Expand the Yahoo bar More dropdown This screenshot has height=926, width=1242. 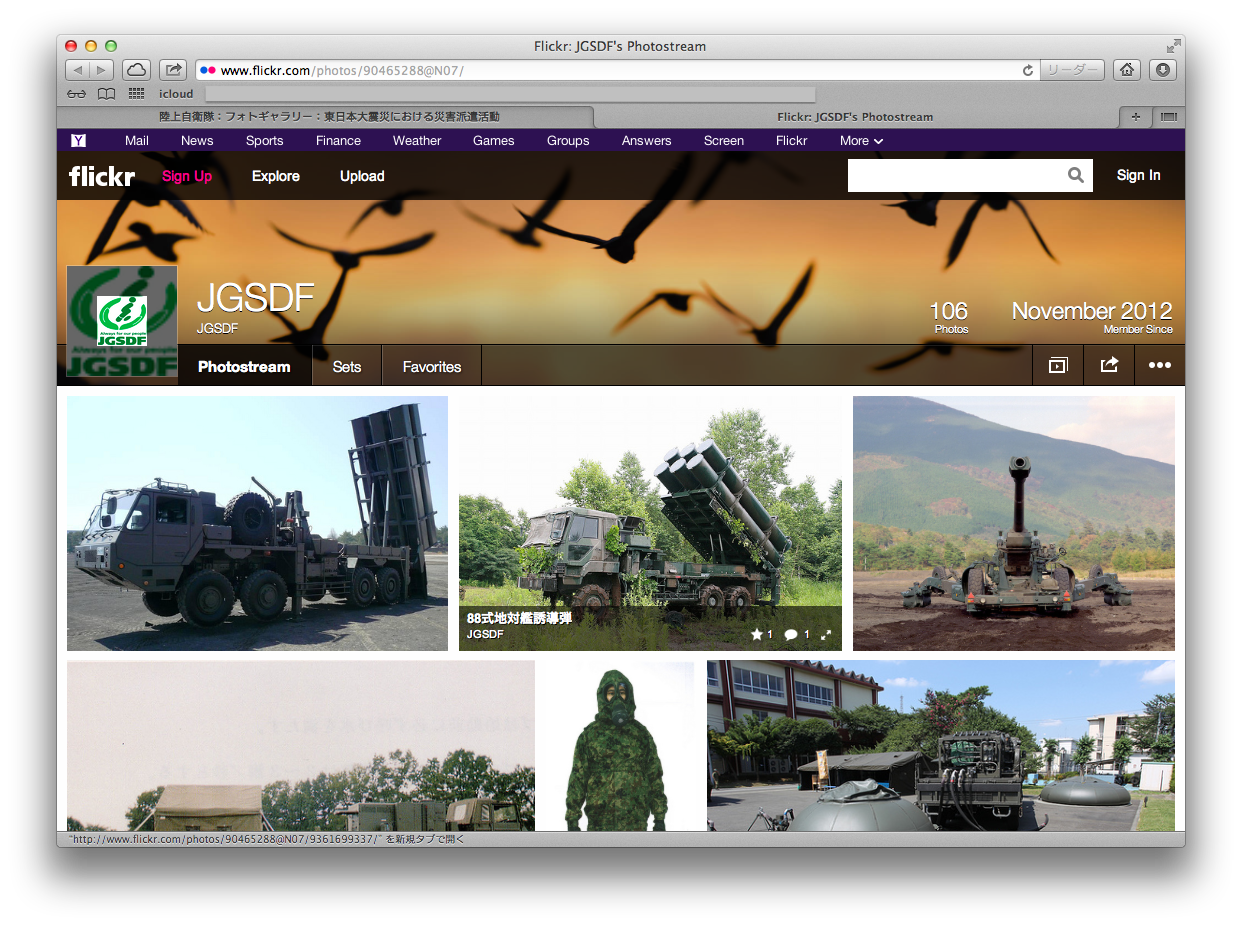(861, 141)
